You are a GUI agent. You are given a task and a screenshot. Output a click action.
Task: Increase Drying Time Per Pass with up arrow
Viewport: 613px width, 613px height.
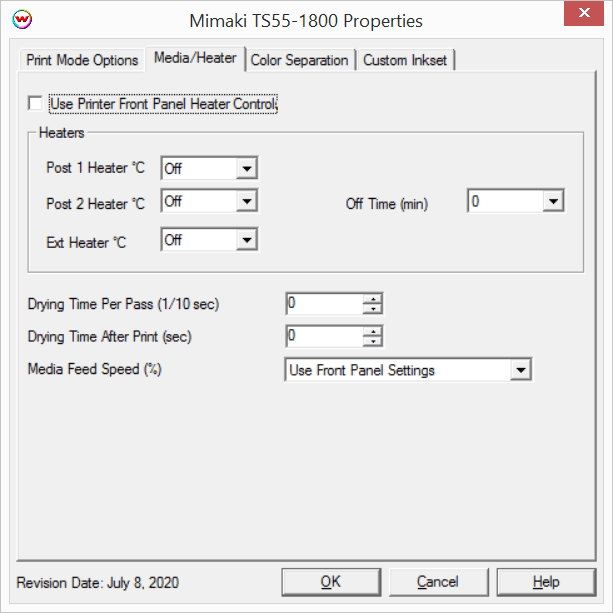point(373,298)
